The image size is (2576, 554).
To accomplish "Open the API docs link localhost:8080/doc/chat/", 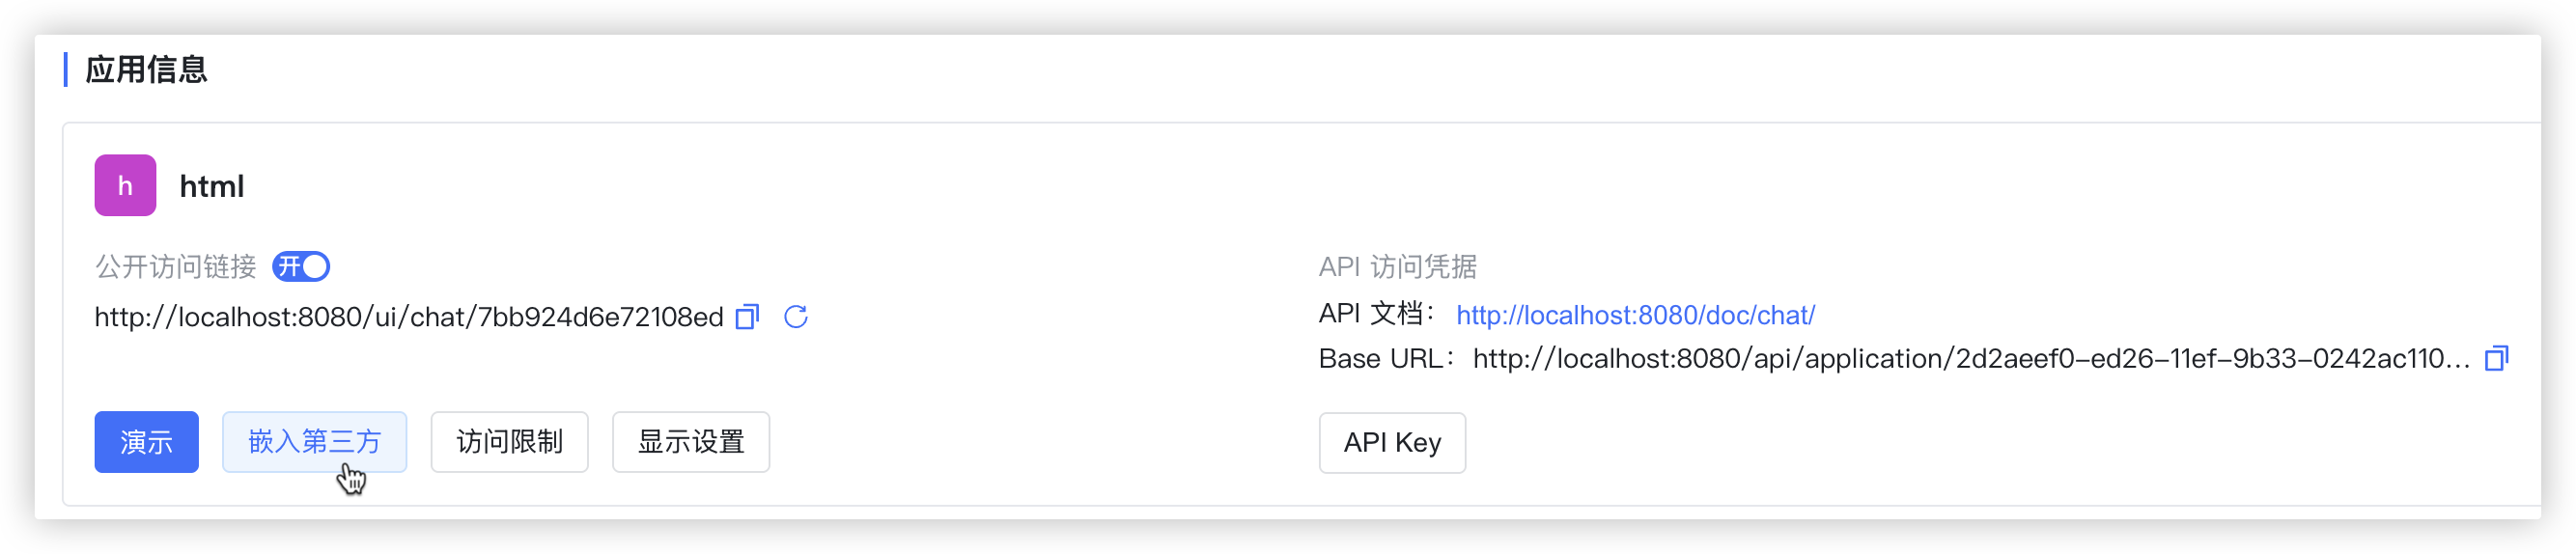I will (x=1635, y=315).
